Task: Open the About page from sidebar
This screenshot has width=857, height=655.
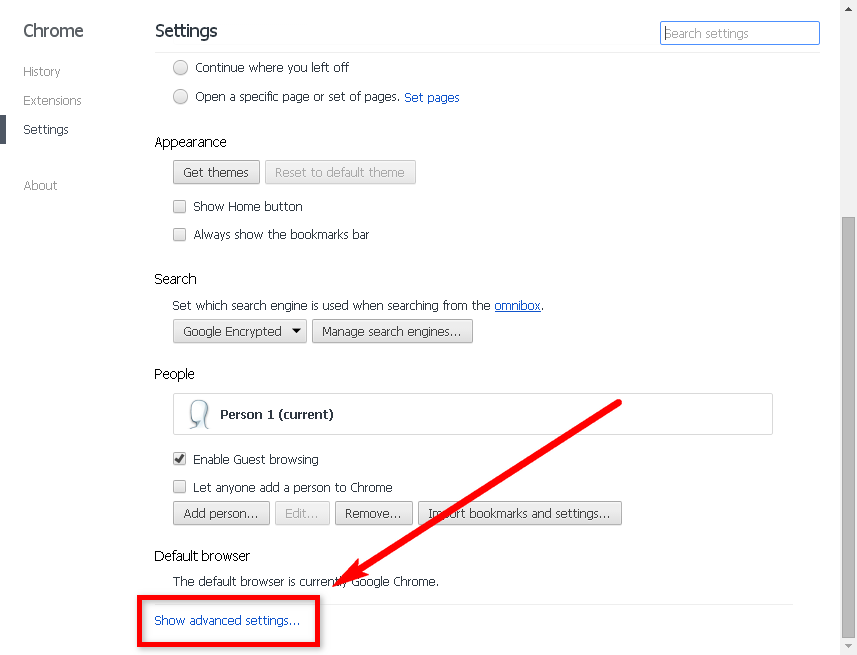Action: (x=41, y=186)
